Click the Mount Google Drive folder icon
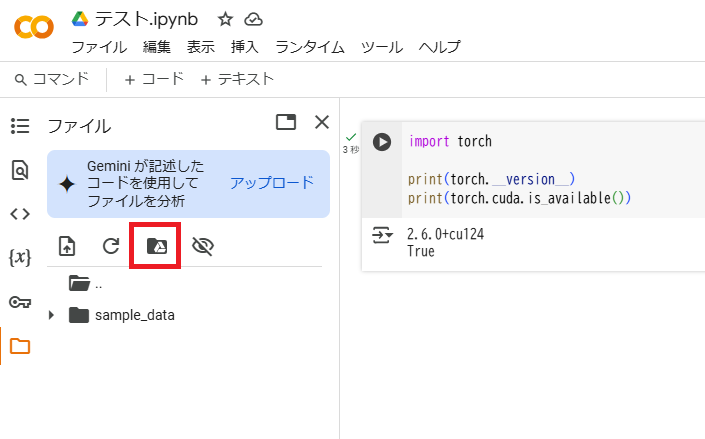This screenshot has height=439, width=705. coord(156,246)
